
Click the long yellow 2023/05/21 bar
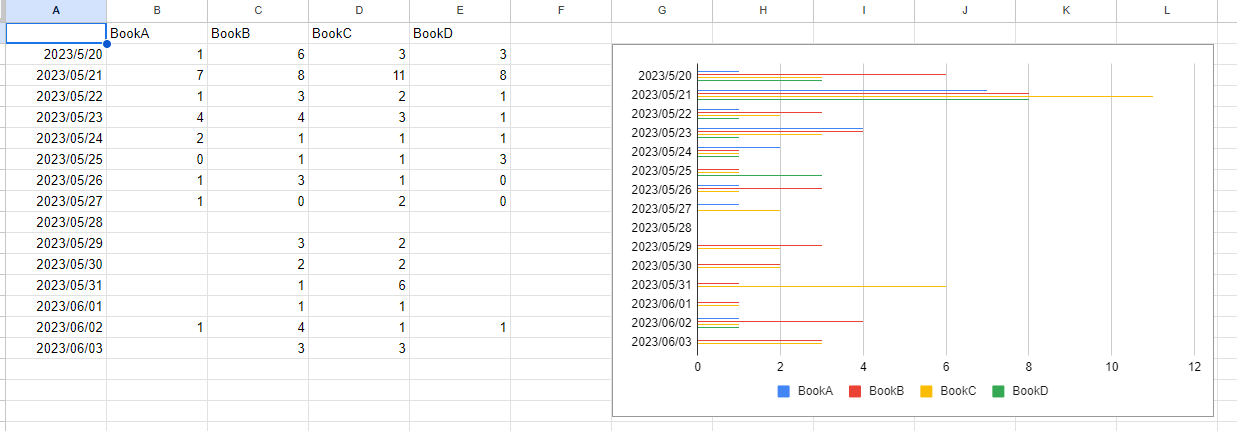click(x=925, y=96)
